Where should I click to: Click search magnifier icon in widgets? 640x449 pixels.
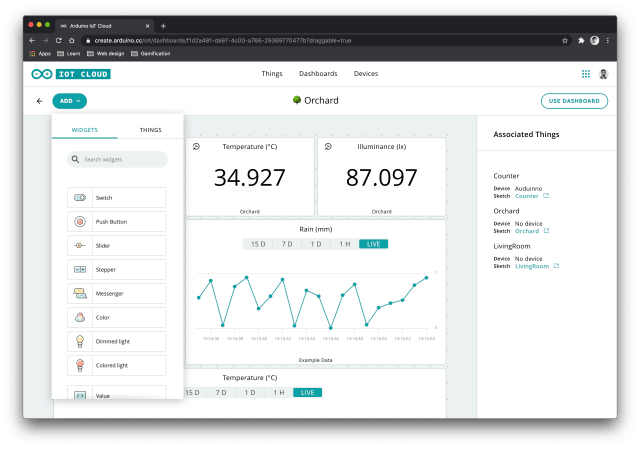coord(75,159)
